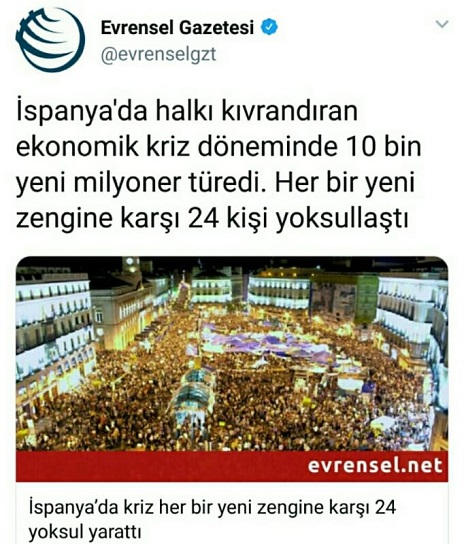Image resolution: width=464 pixels, height=544 pixels.
Task: Click the "yoksul yarattı" headline line
Action: point(84,532)
